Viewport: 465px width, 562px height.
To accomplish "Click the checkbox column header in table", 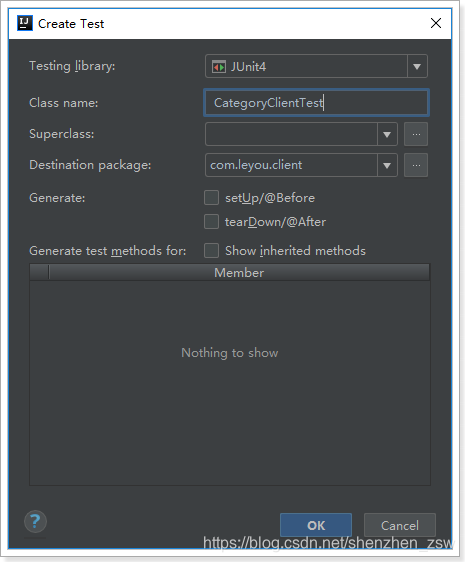I will pos(39,272).
